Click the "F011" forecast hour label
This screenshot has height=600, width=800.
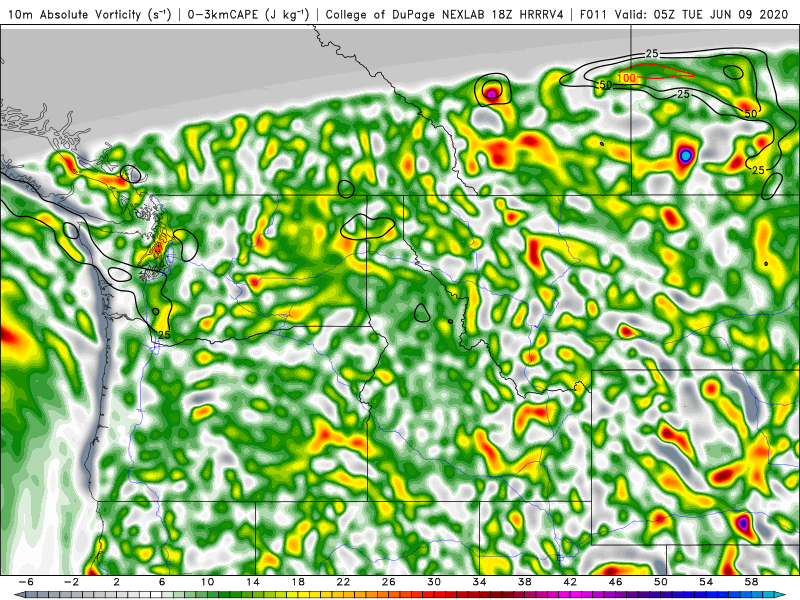(x=593, y=15)
